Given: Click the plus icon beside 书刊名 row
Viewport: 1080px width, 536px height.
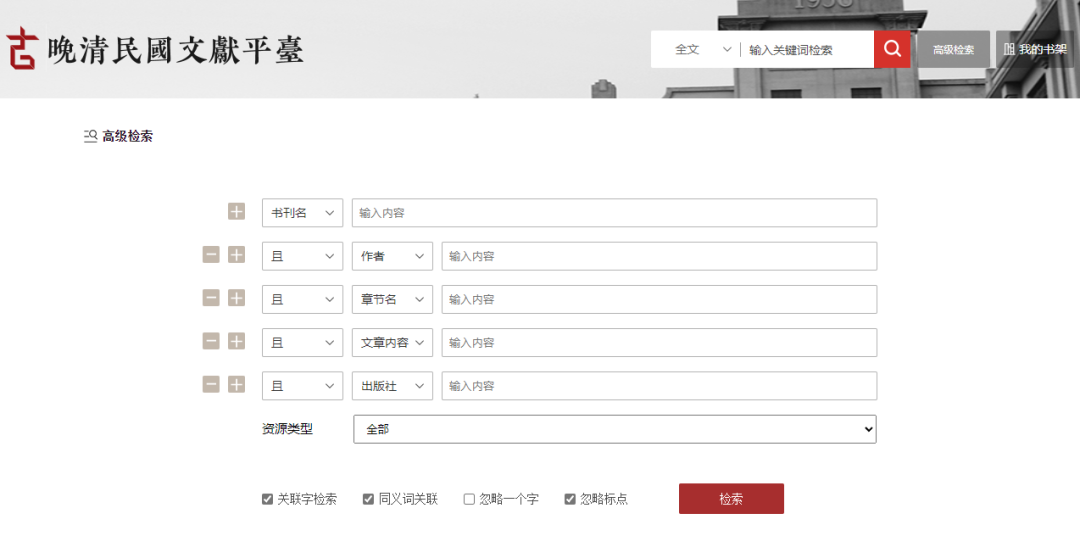Looking at the screenshot, I should pos(236,212).
